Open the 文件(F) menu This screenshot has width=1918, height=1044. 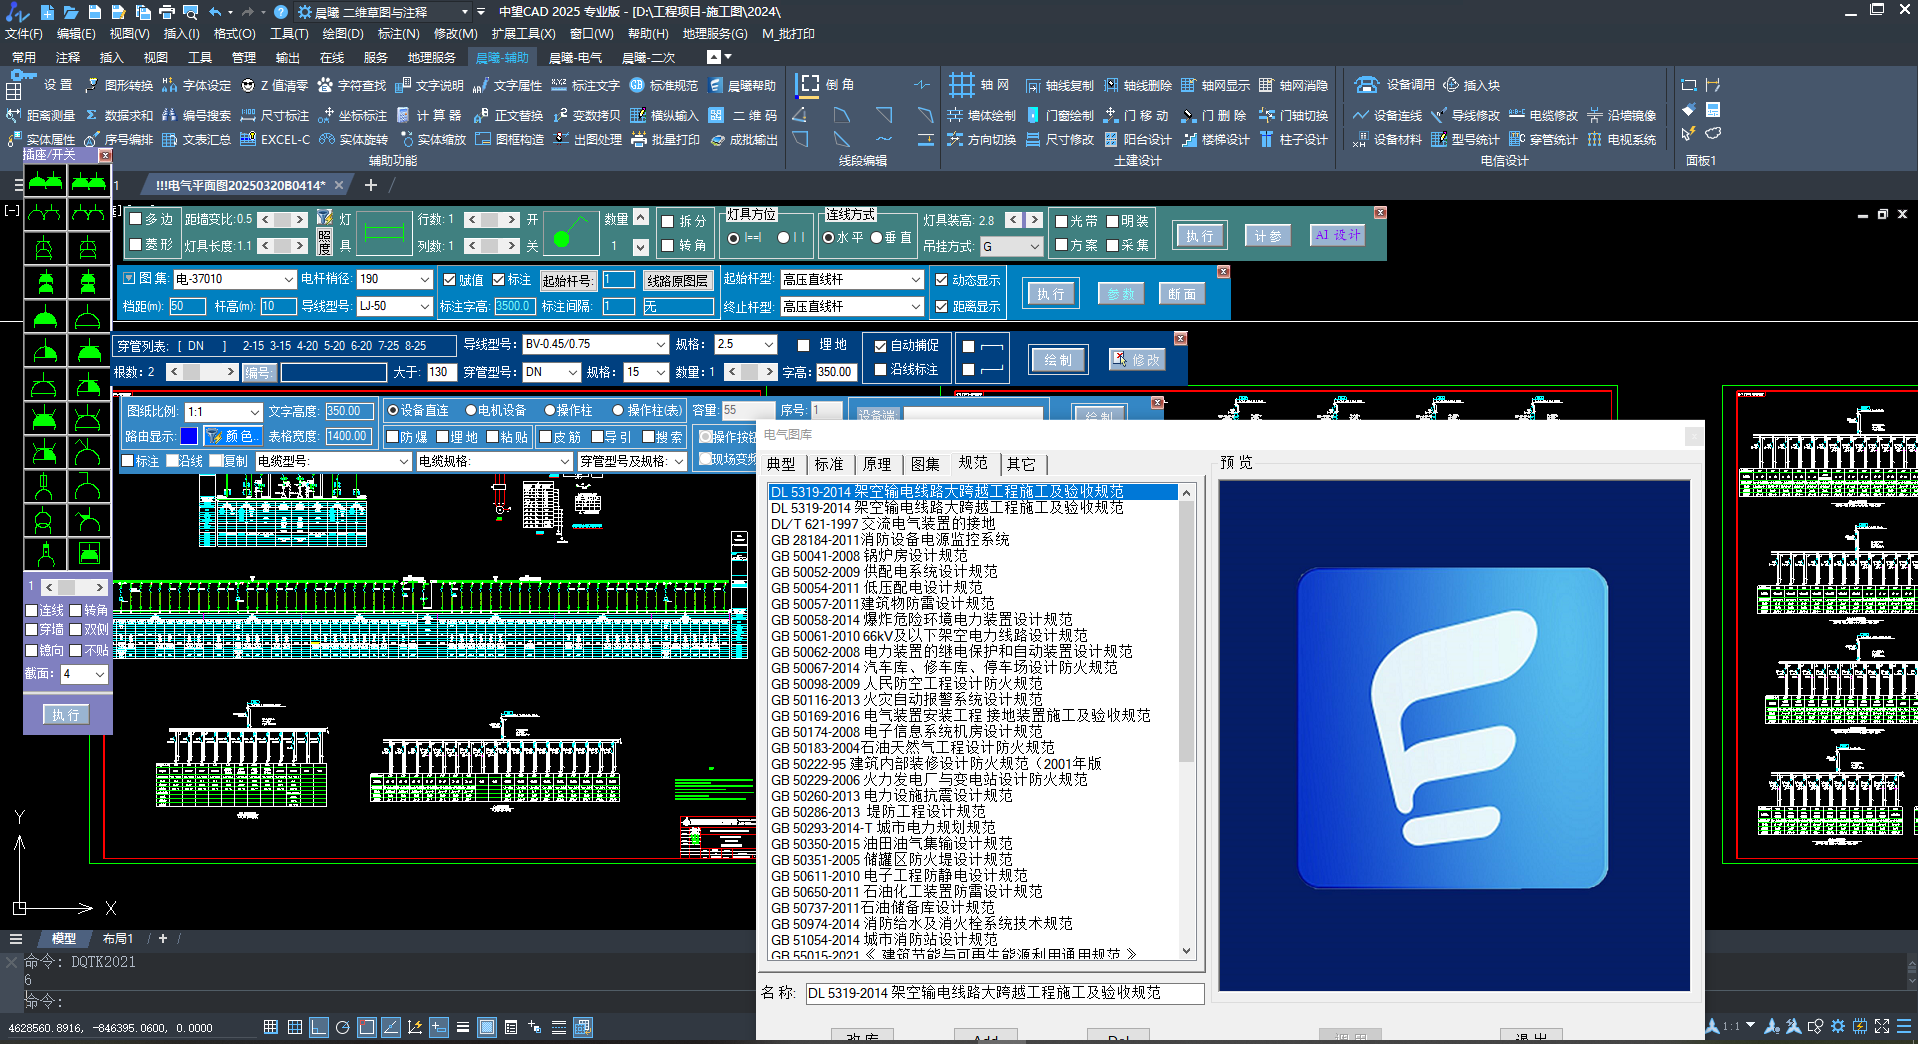[x=23, y=34]
